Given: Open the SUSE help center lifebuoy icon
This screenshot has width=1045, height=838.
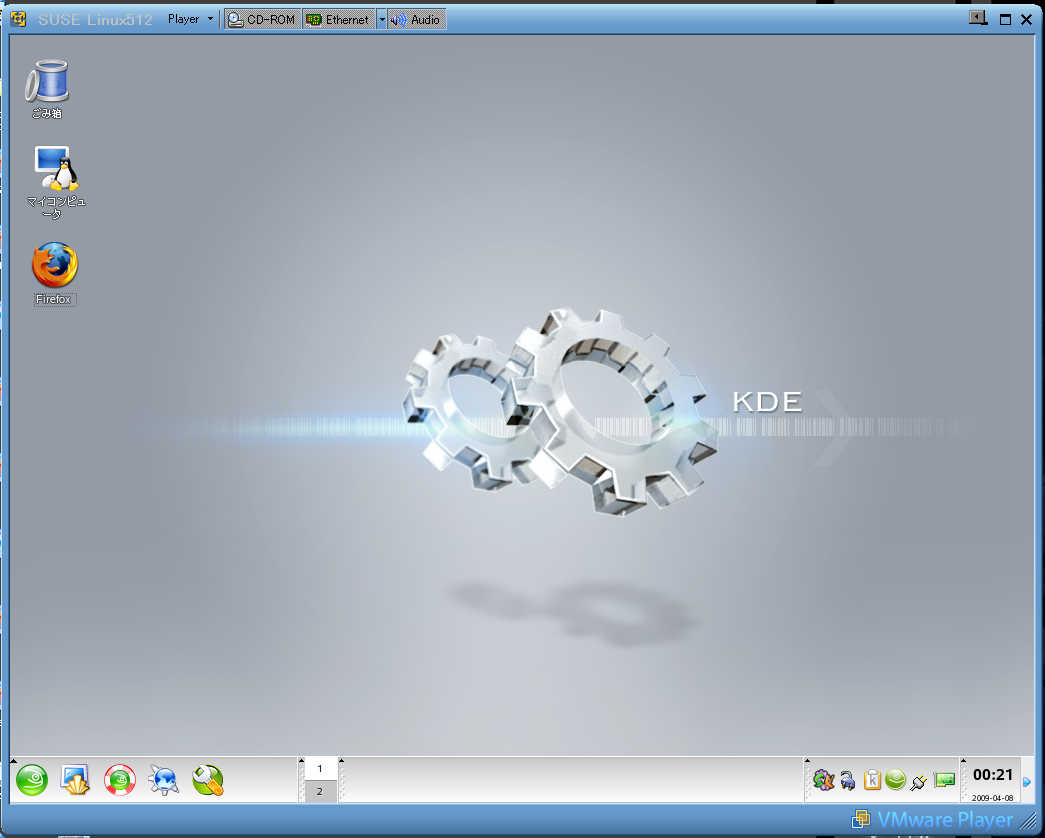Looking at the screenshot, I should (120, 780).
